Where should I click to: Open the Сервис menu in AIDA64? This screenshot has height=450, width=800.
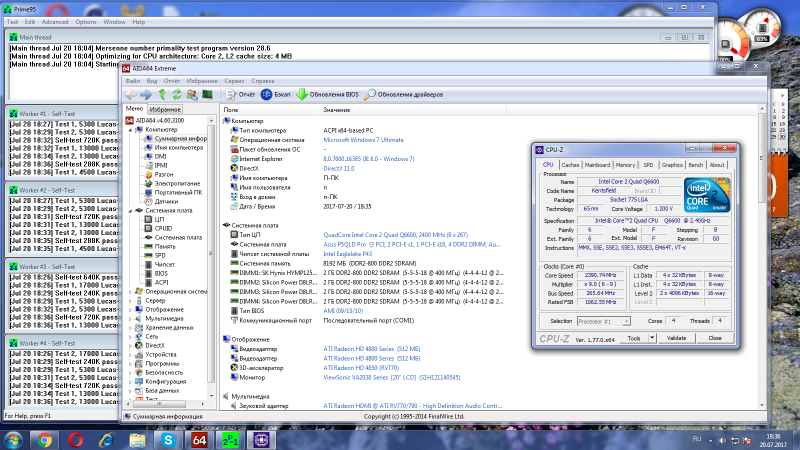click(234, 81)
